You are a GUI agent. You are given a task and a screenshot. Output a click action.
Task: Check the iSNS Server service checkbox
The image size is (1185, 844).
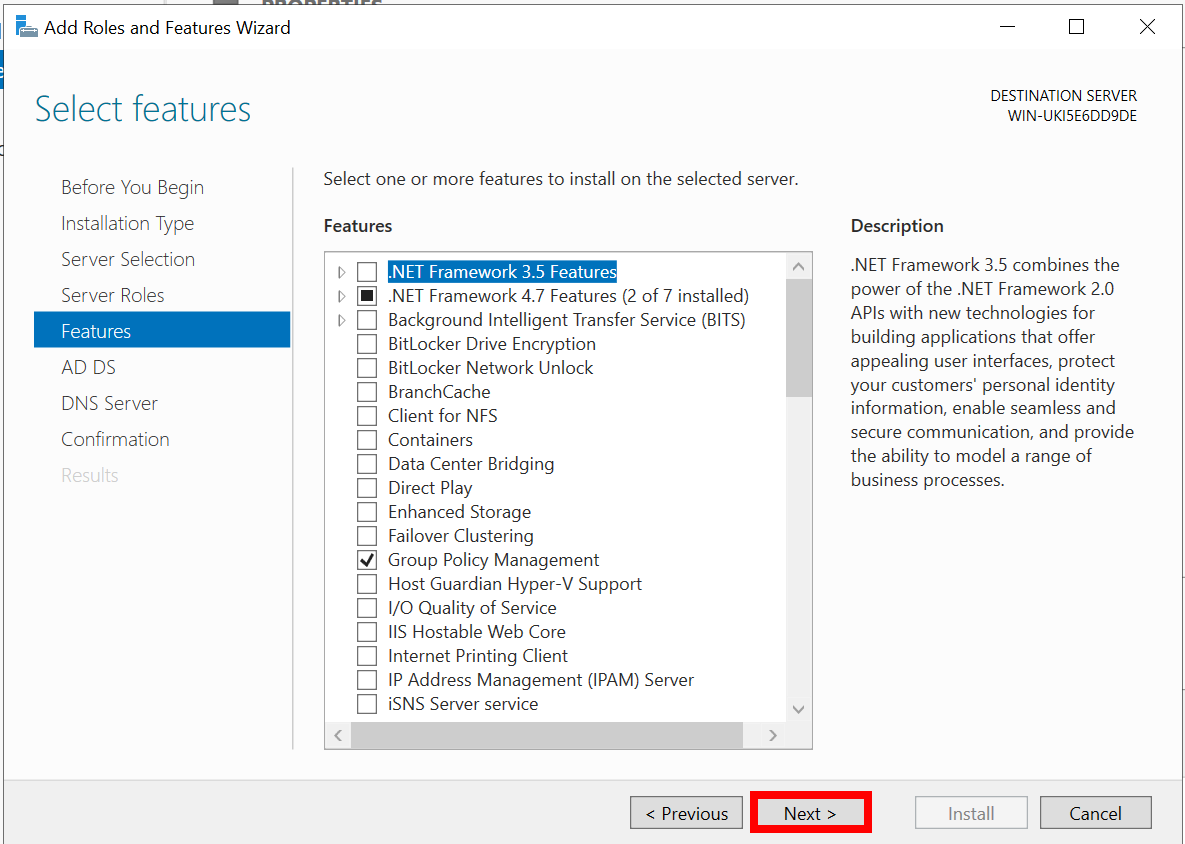click(x=367, y=704)
